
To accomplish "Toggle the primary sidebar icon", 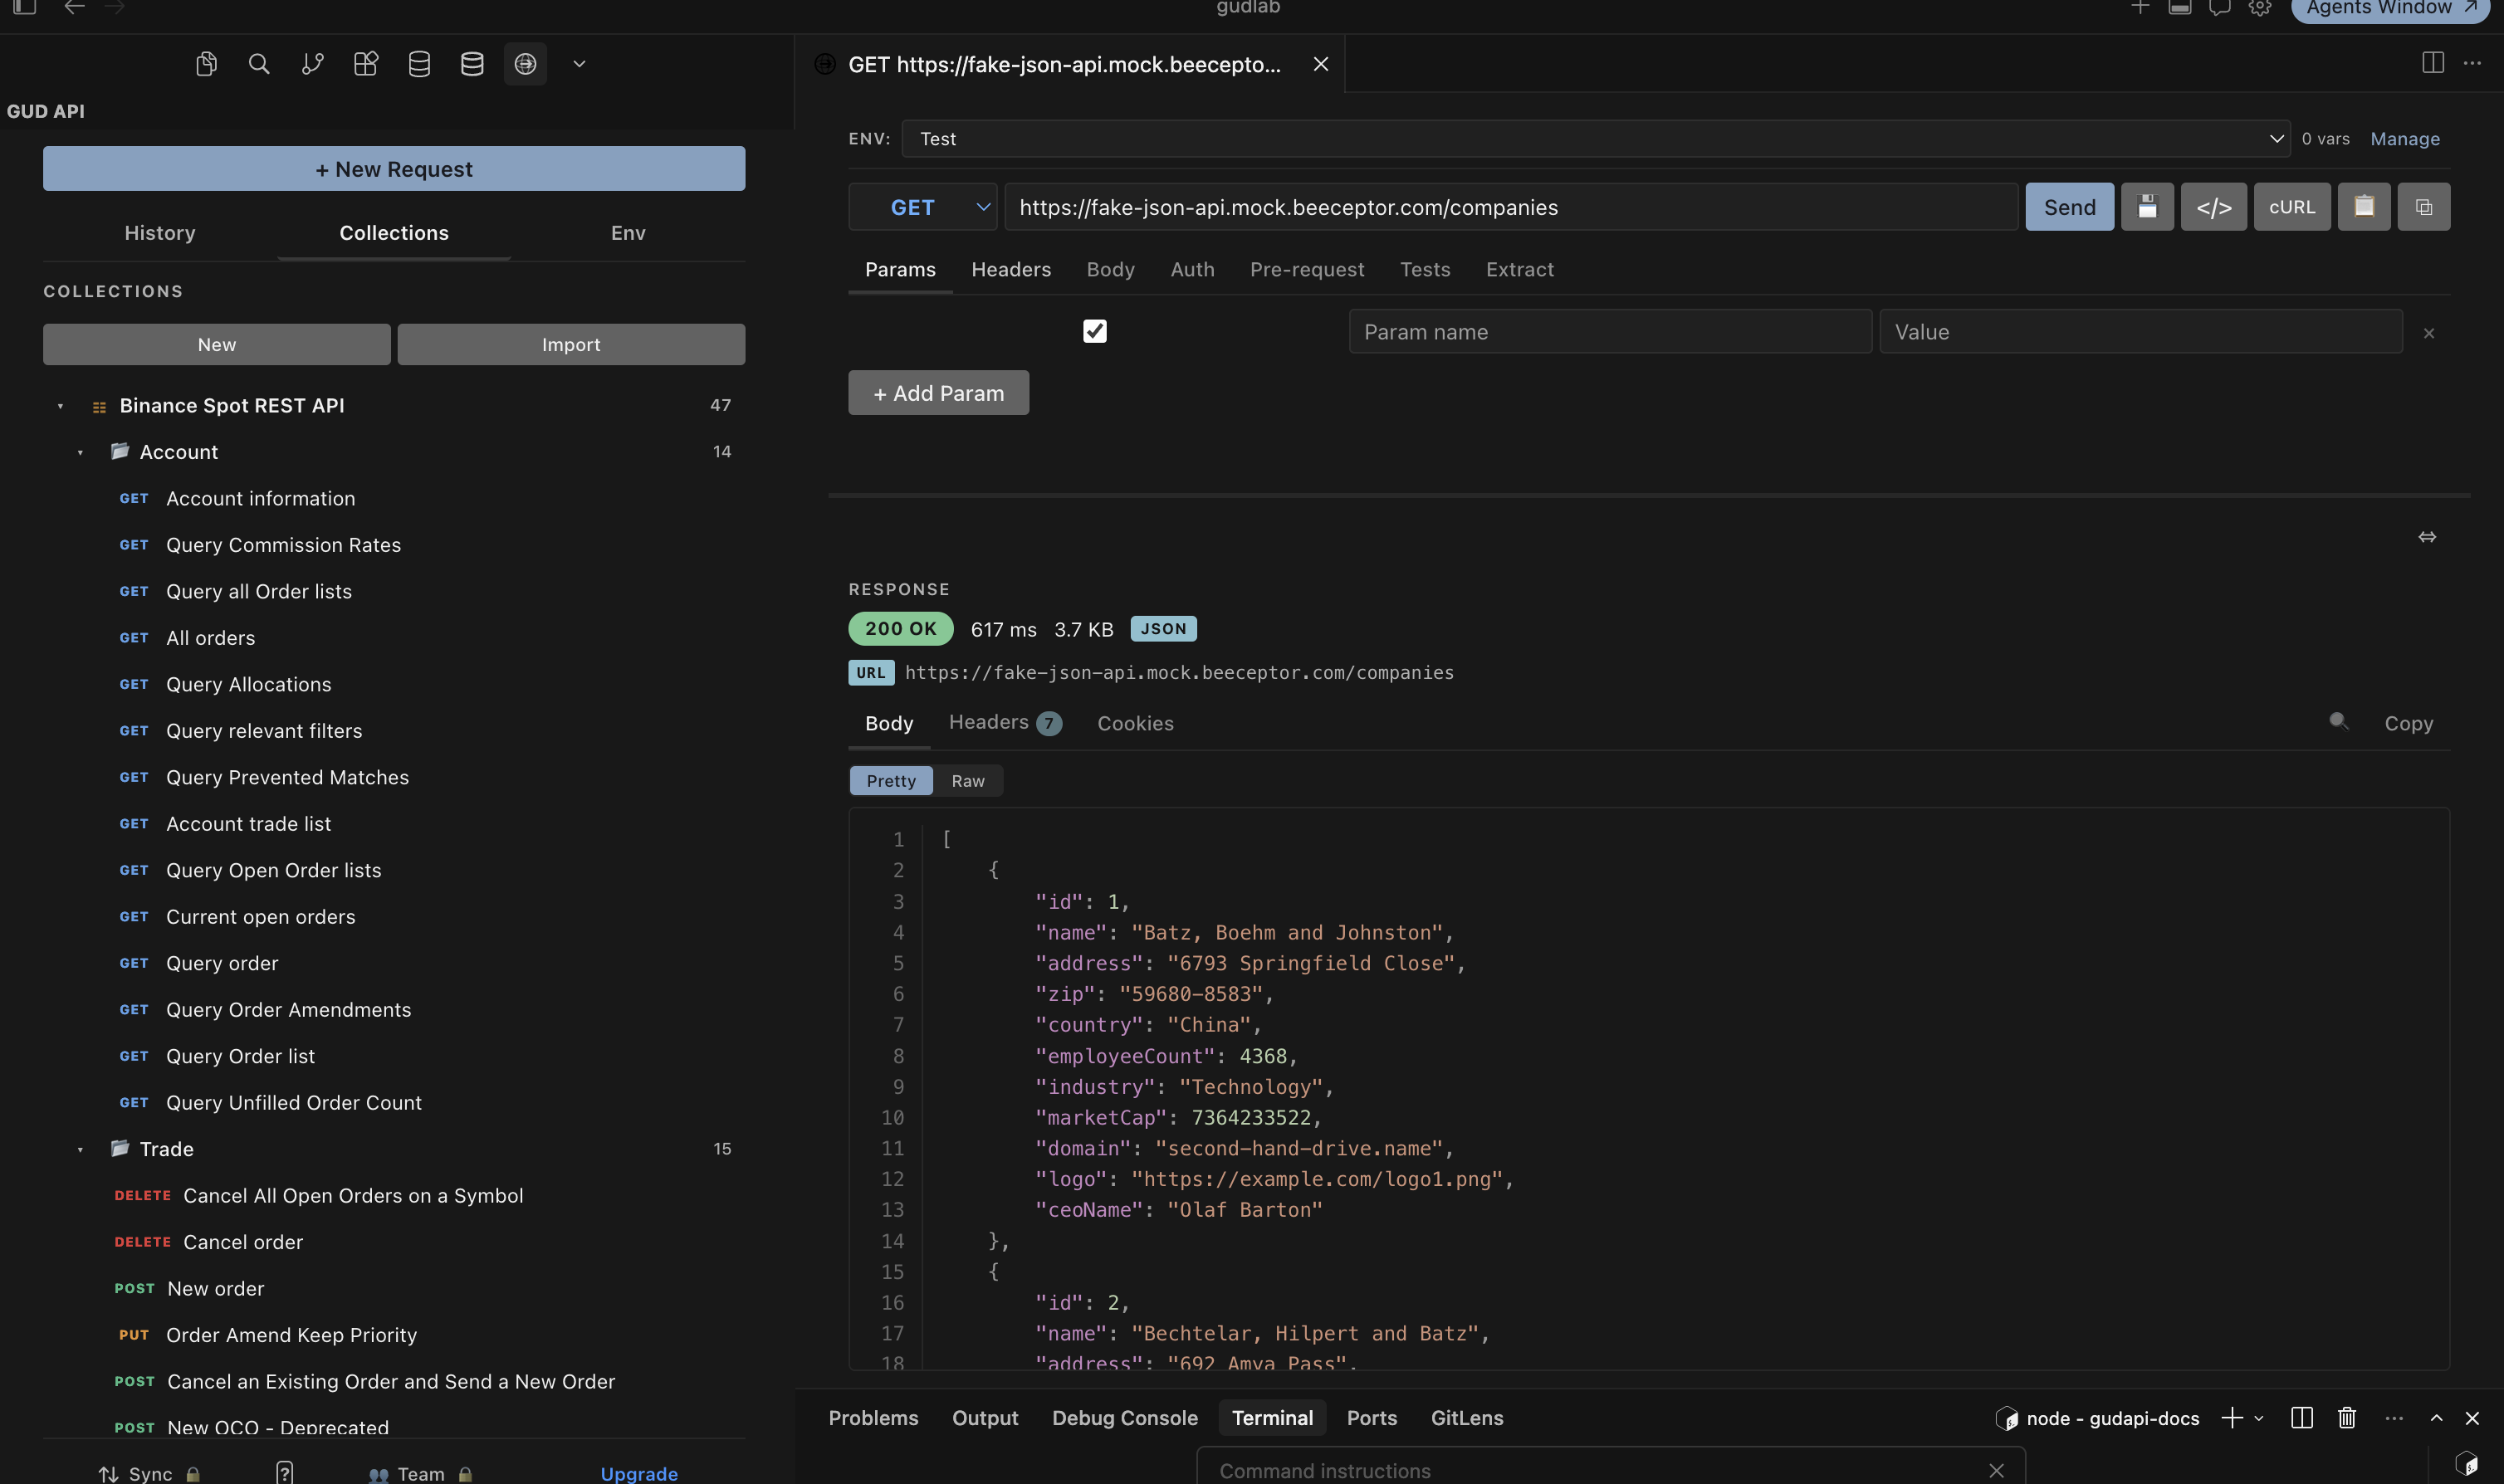I will (25, 7).
